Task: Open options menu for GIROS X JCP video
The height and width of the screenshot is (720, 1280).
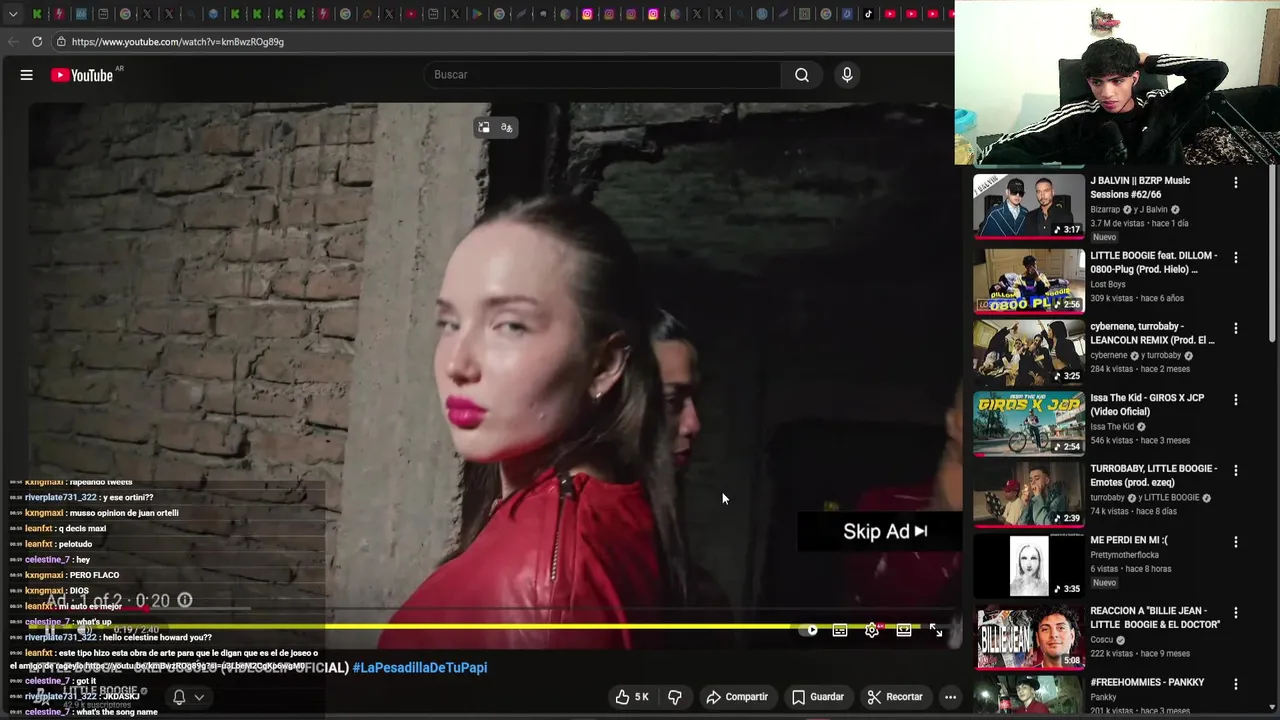Action: point(1236,399)
